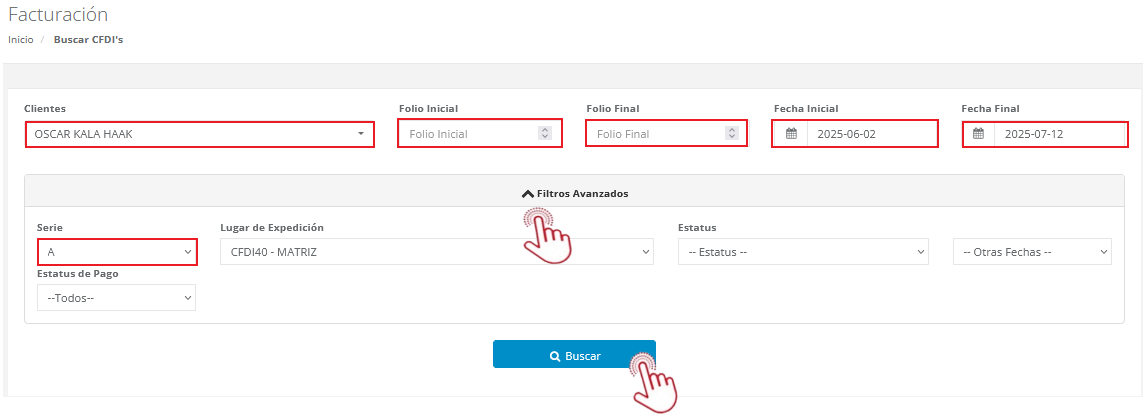Expand the Lugar de Expedición dropdown
The image size is (1147, 420).
point(436,252)
